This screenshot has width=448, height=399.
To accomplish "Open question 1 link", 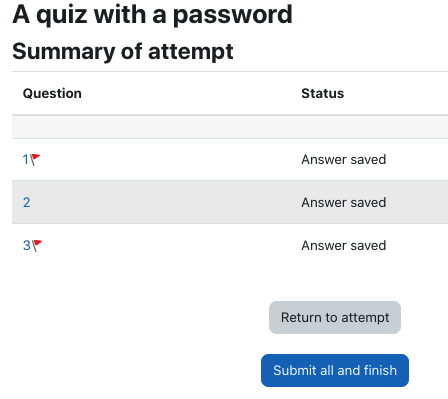I will click(25, 160).
